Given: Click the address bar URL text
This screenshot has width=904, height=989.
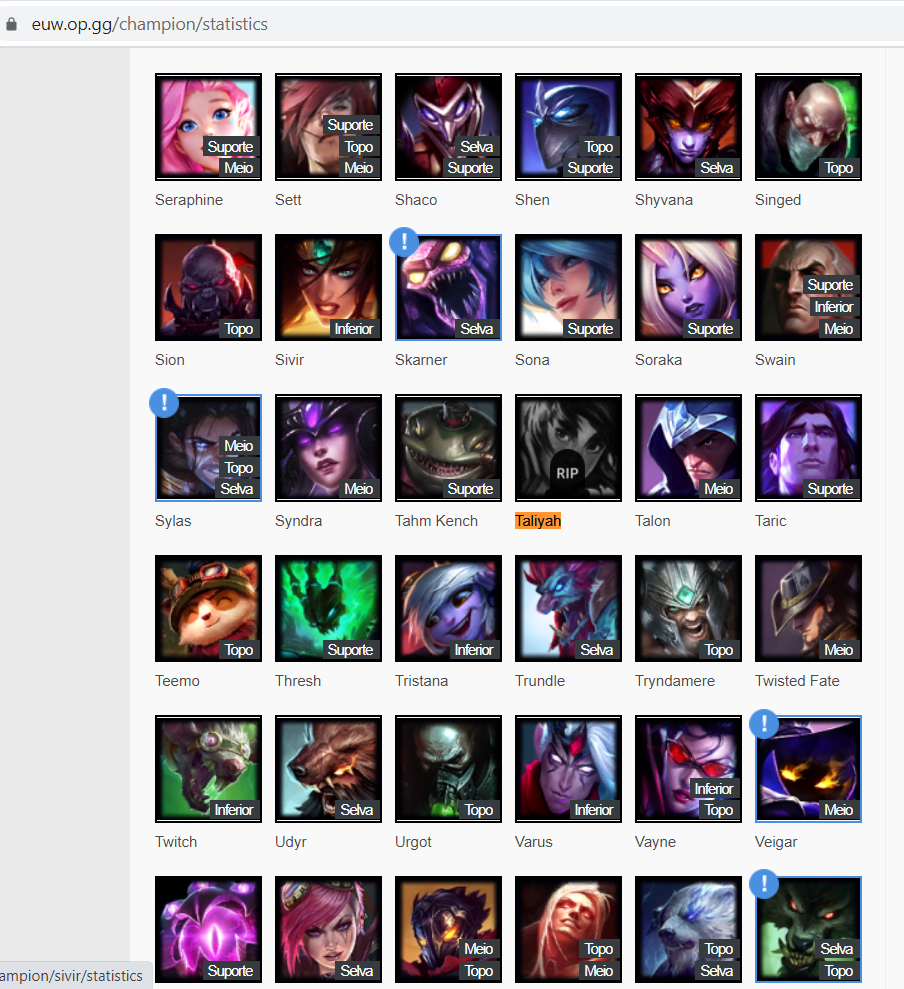Looking at the screenshot, I should point(150,24).
